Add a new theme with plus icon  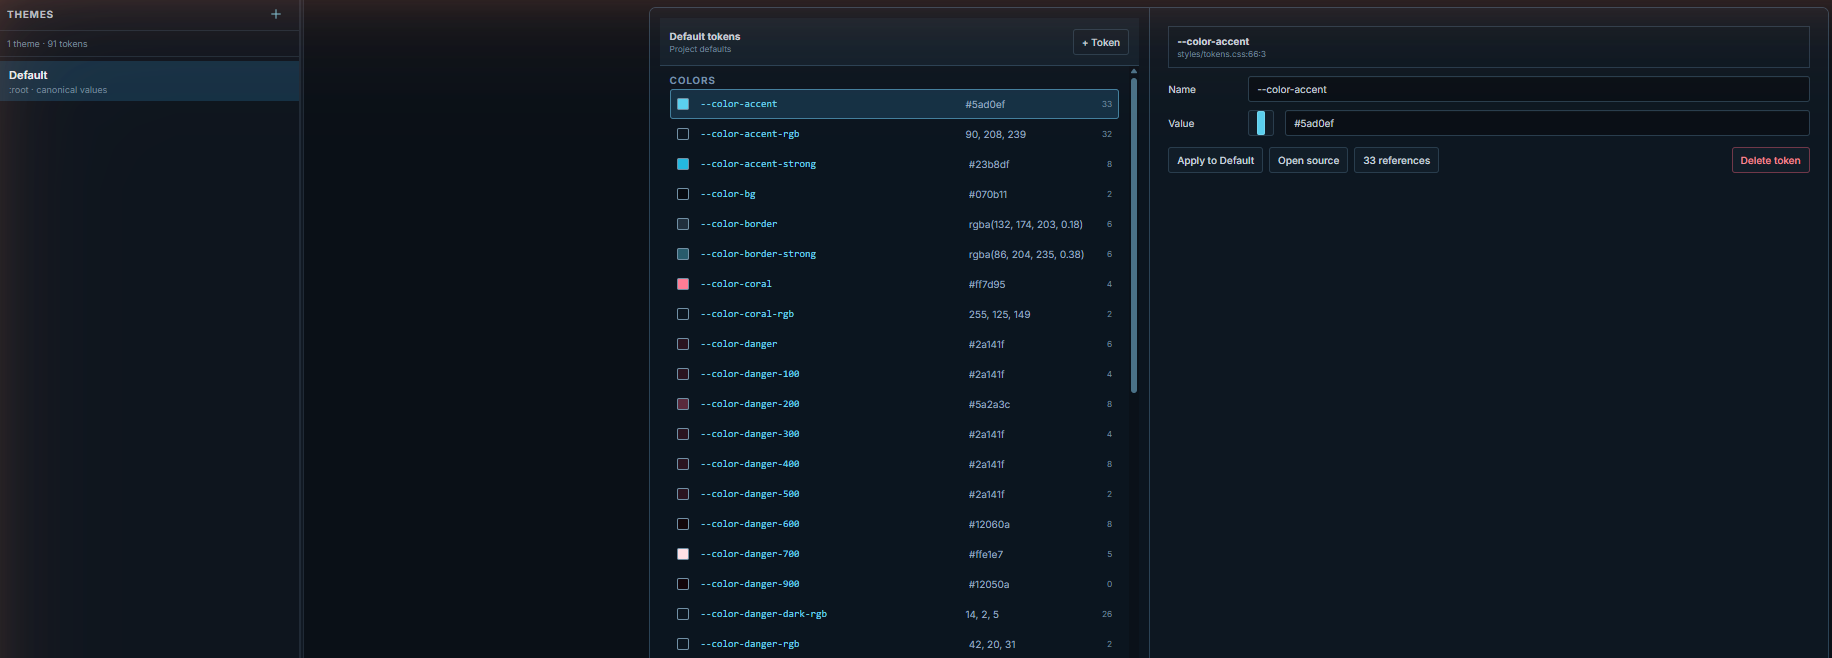click(276, 14)
